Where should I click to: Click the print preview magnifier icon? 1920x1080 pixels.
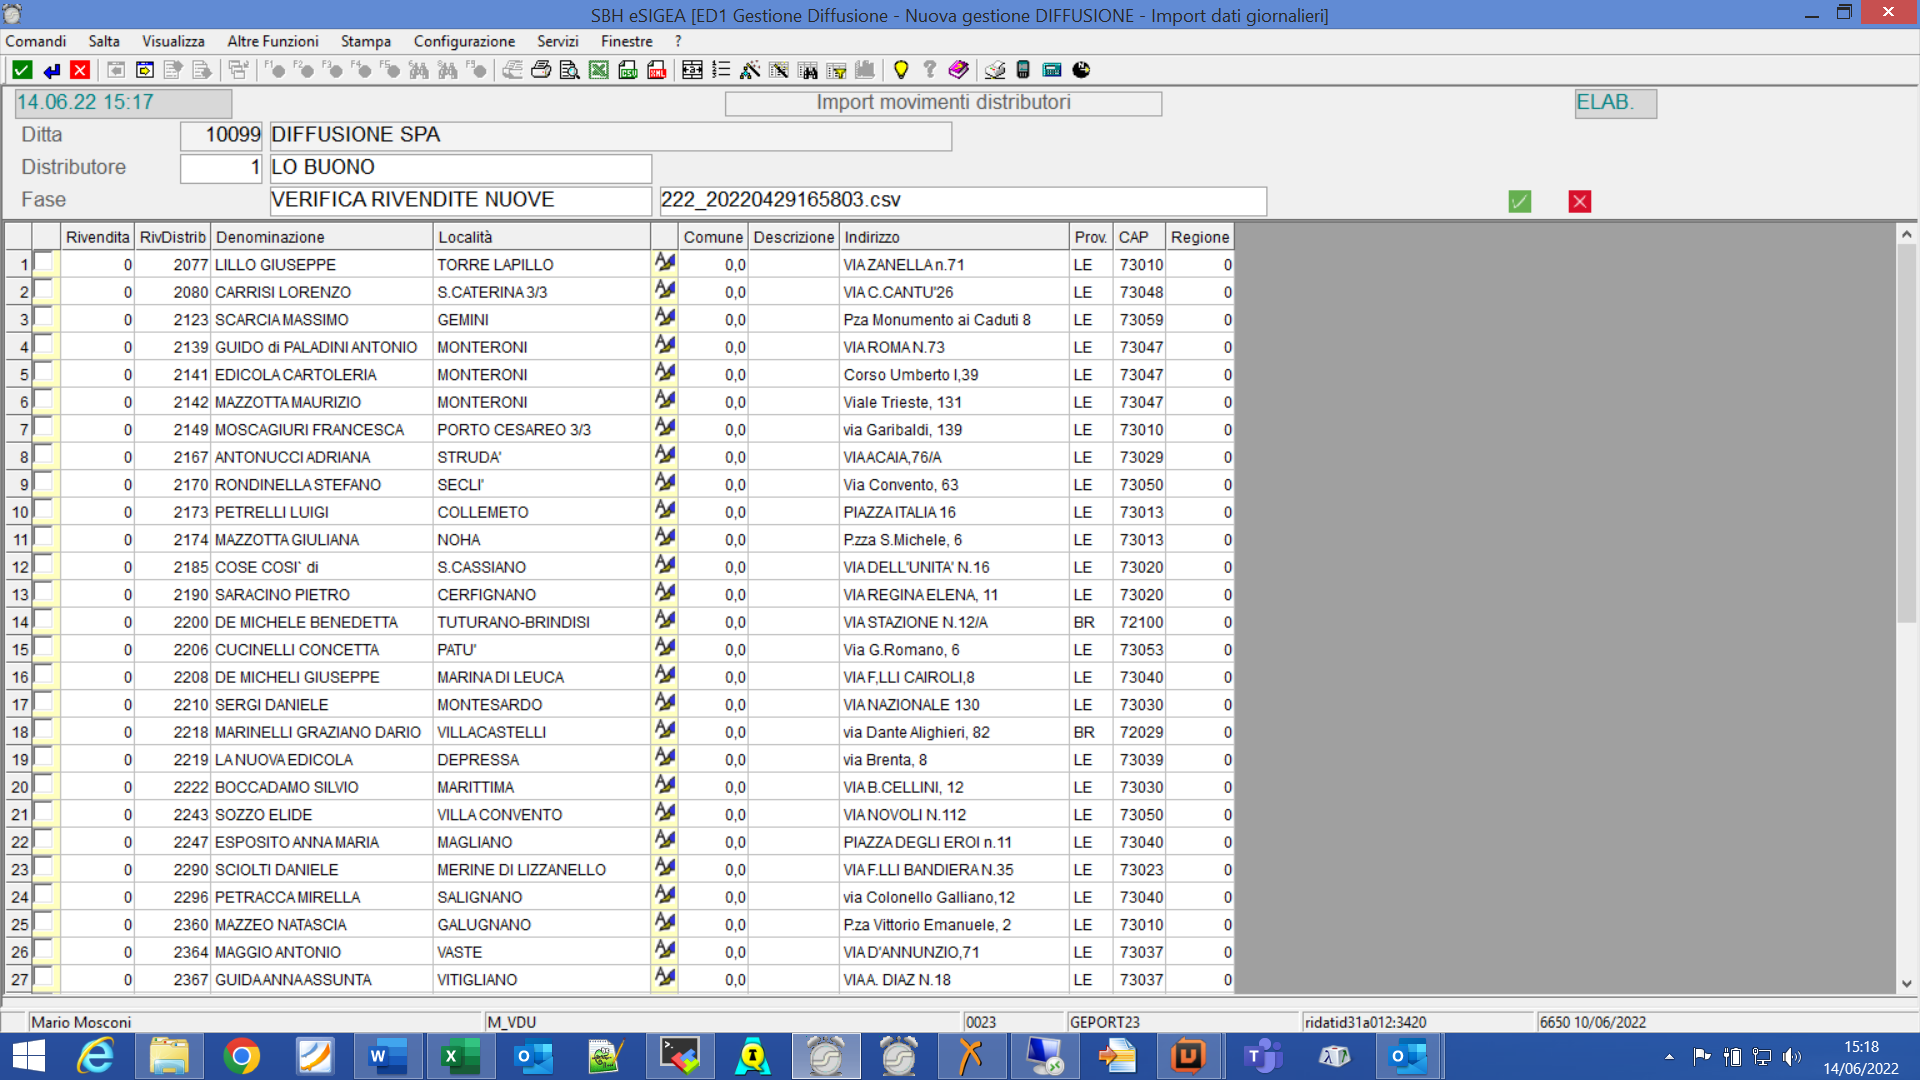(570, 70)
